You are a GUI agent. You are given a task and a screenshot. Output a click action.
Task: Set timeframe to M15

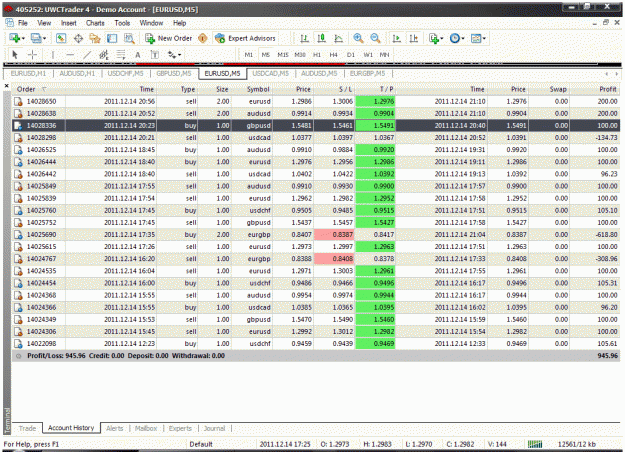click(283, 55)
